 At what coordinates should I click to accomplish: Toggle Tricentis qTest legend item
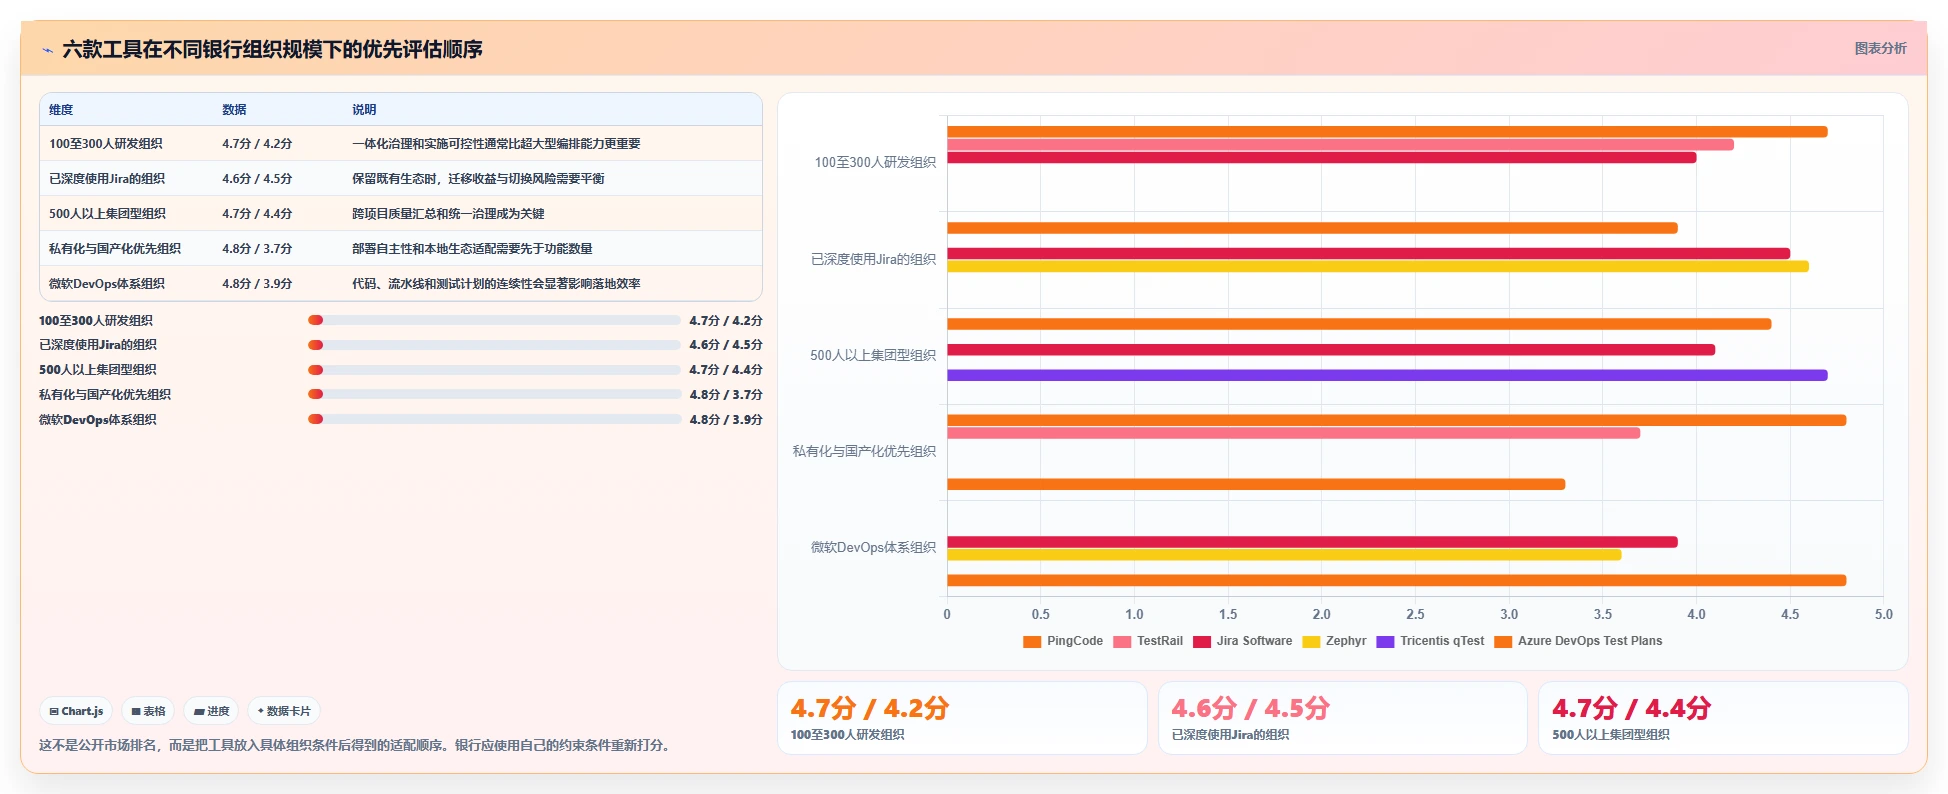click(x=1430, y=641)
